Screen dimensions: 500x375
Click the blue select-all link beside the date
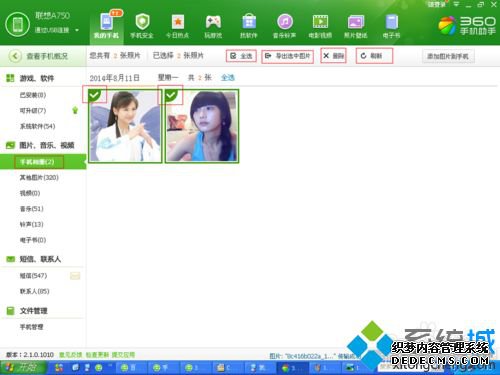[228, 78]
